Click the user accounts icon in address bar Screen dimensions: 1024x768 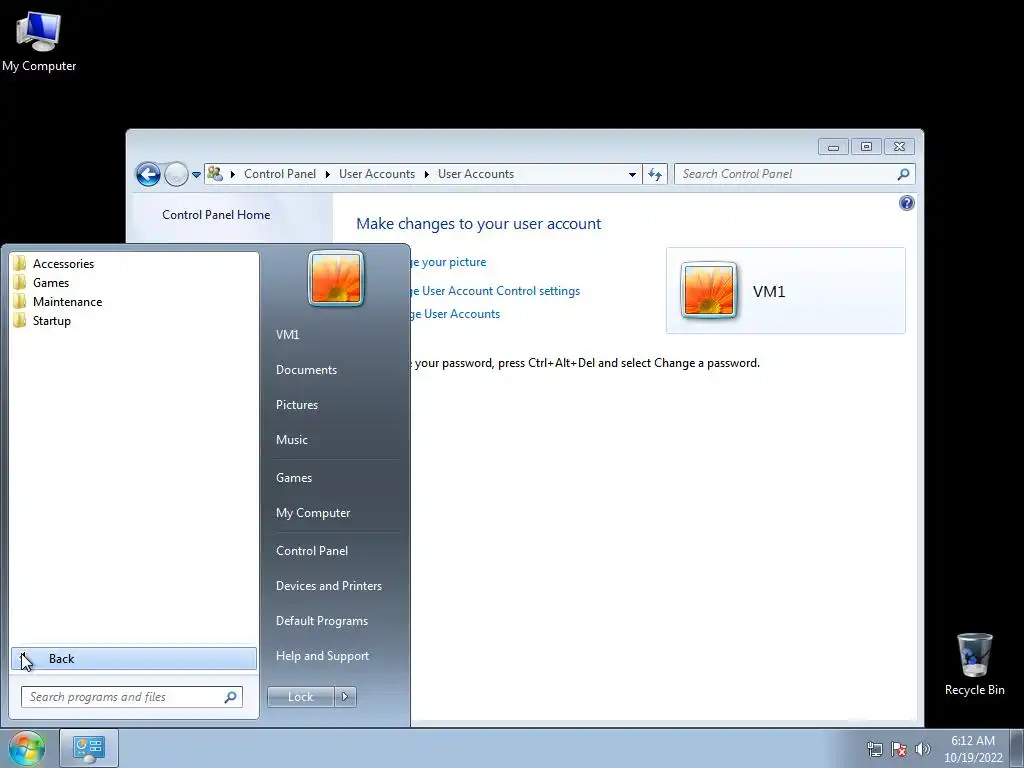click(x=215, y=174)
